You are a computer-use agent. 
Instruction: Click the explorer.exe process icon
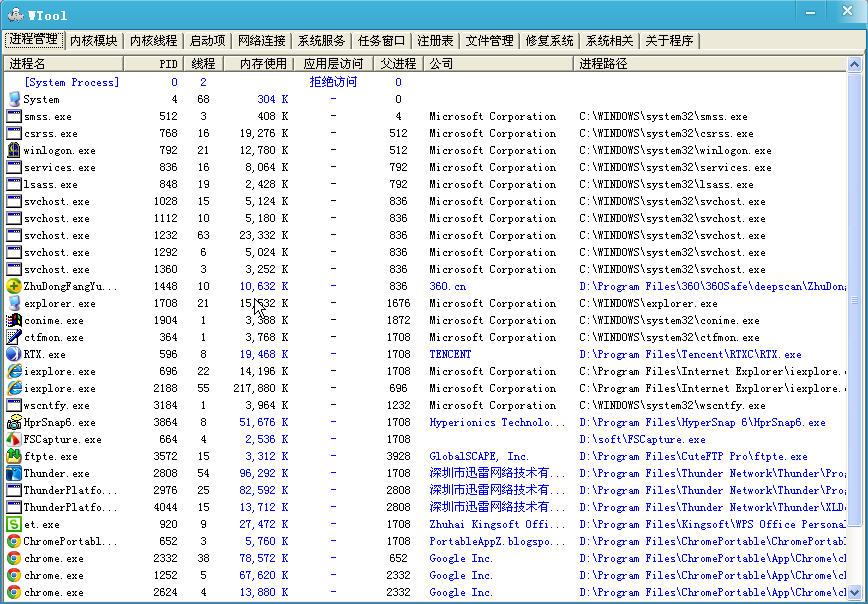pos(14,303)
